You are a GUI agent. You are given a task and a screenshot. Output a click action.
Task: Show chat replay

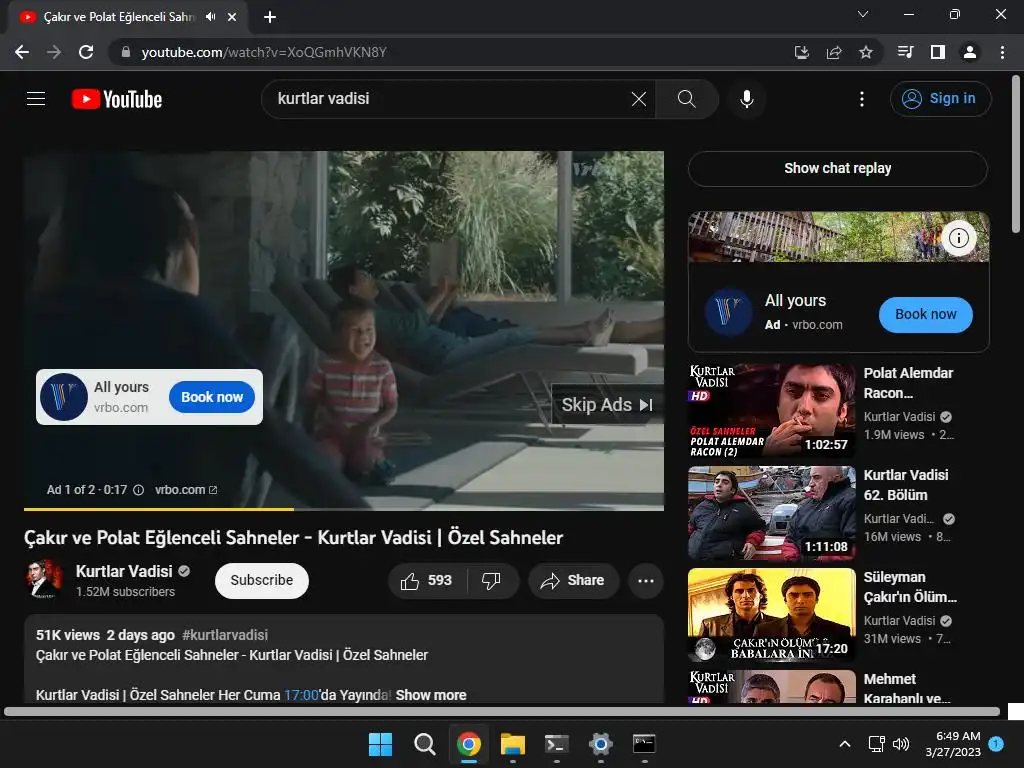[837, 168]
